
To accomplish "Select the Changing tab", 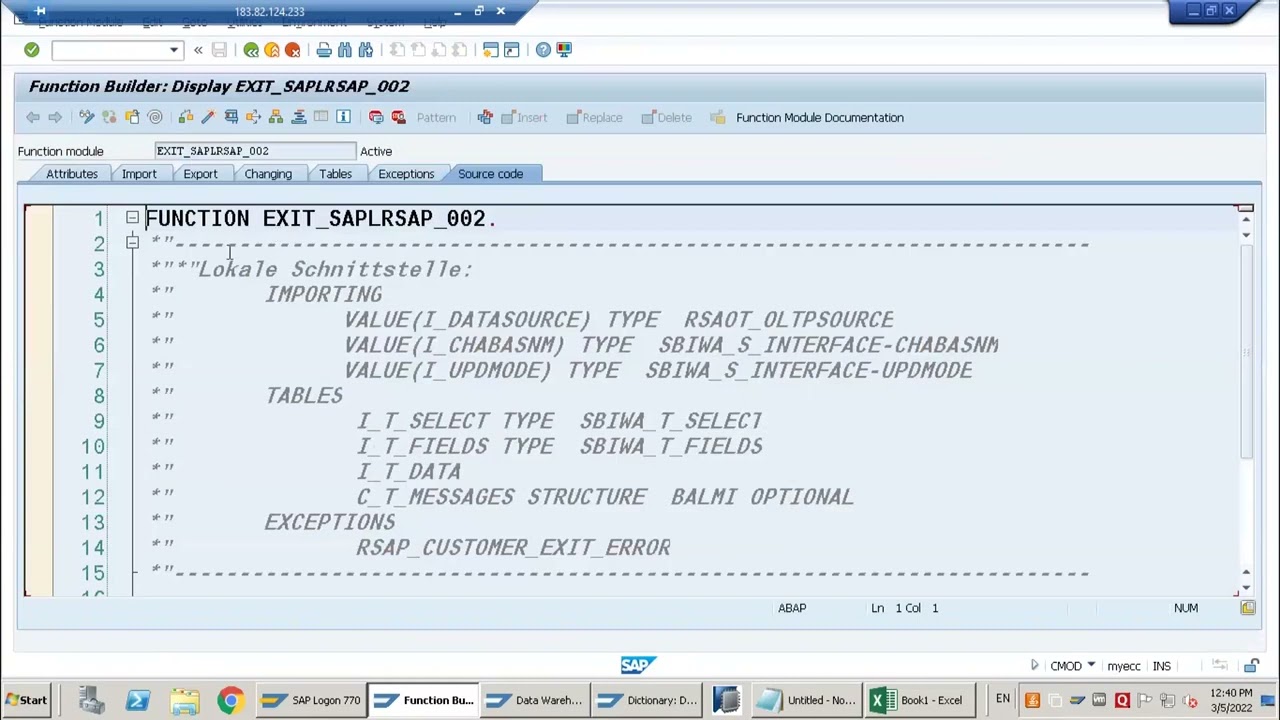I will [x=268, y=174].
